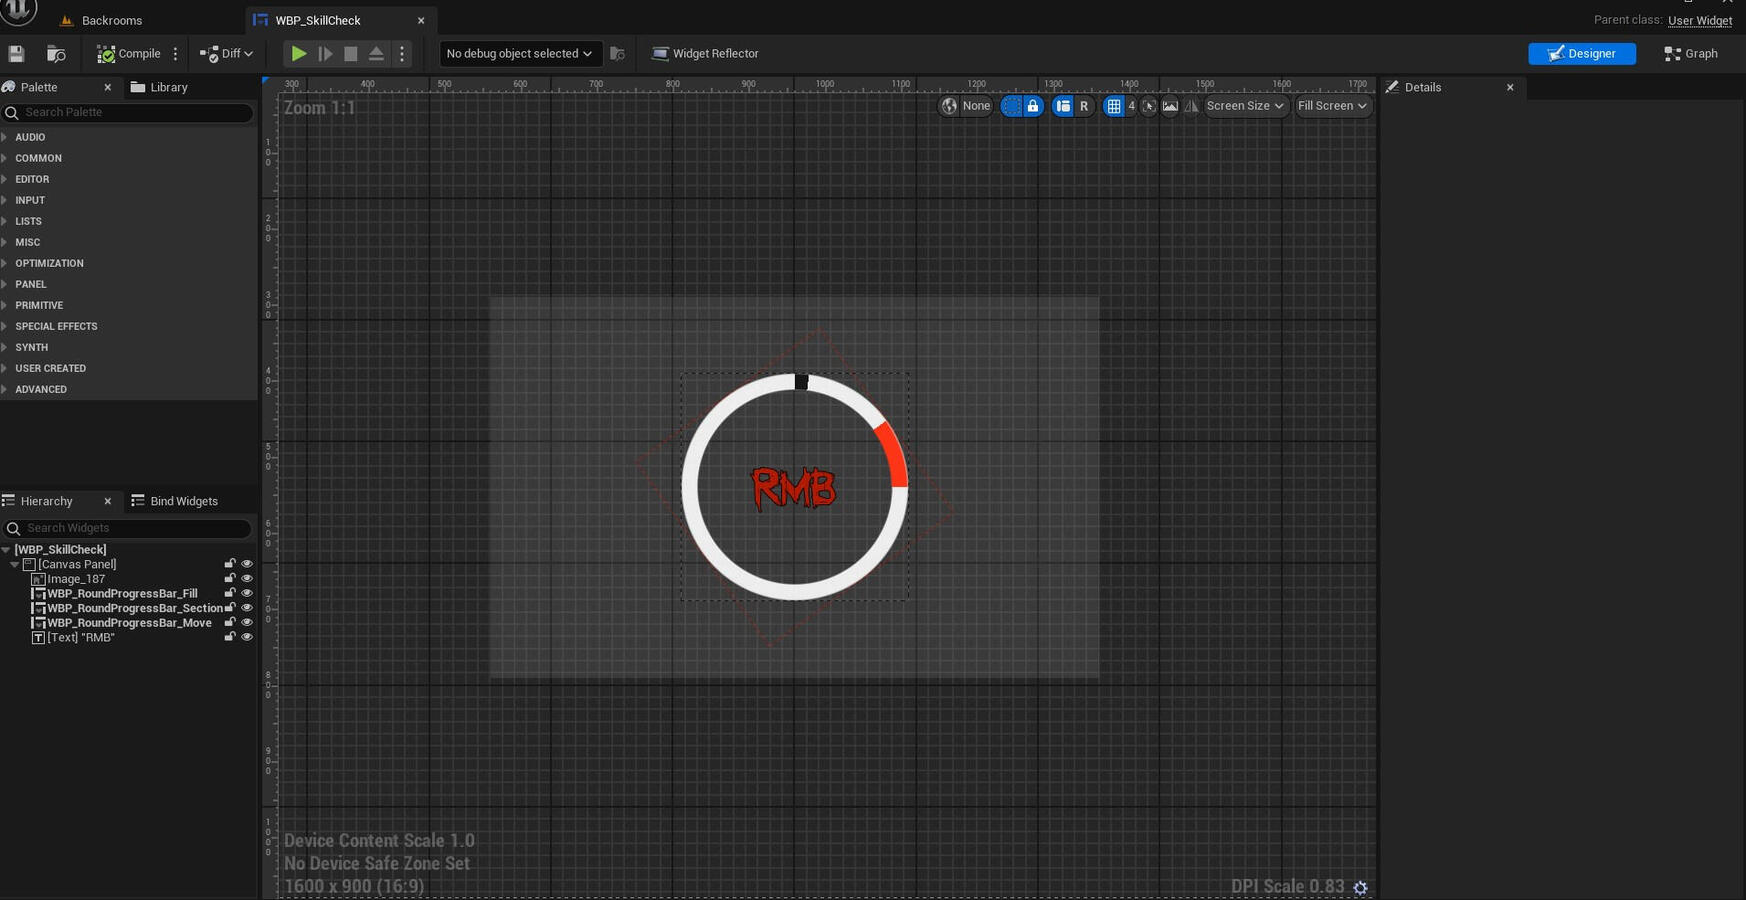Image resolution: width=1746 pixels, height=900 pixels.
Task: Open the debug object selector dropdown
Action: click(x=519, y=54)
